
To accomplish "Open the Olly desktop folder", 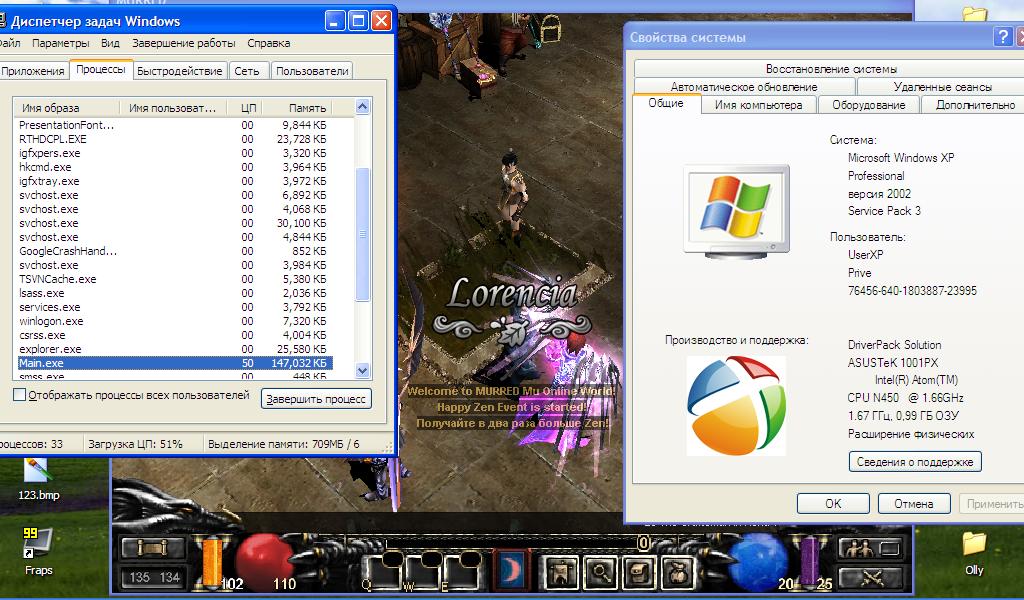I will click(974, 554).
